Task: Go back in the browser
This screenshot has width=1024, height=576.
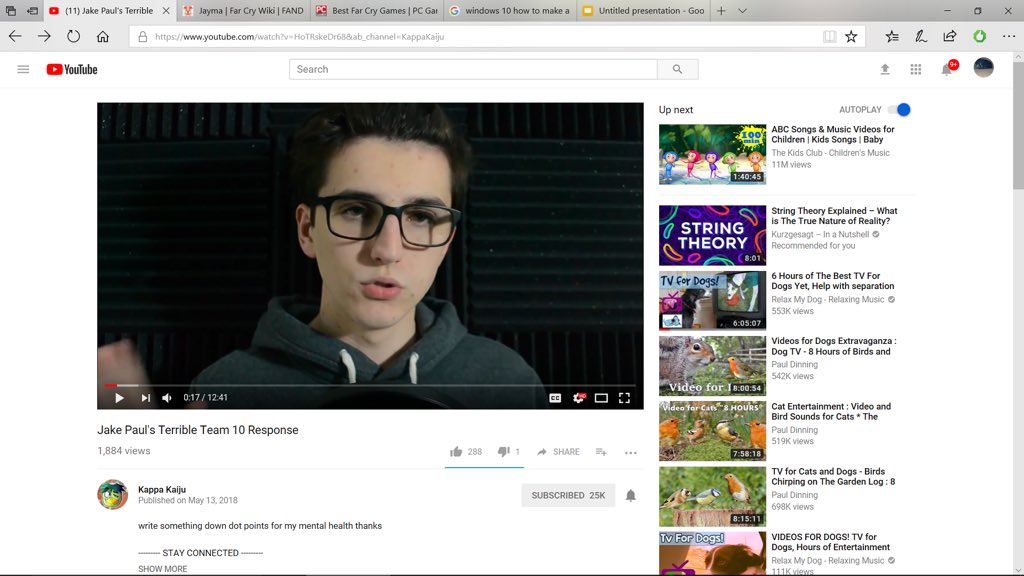Action: (x=14, y=37)
